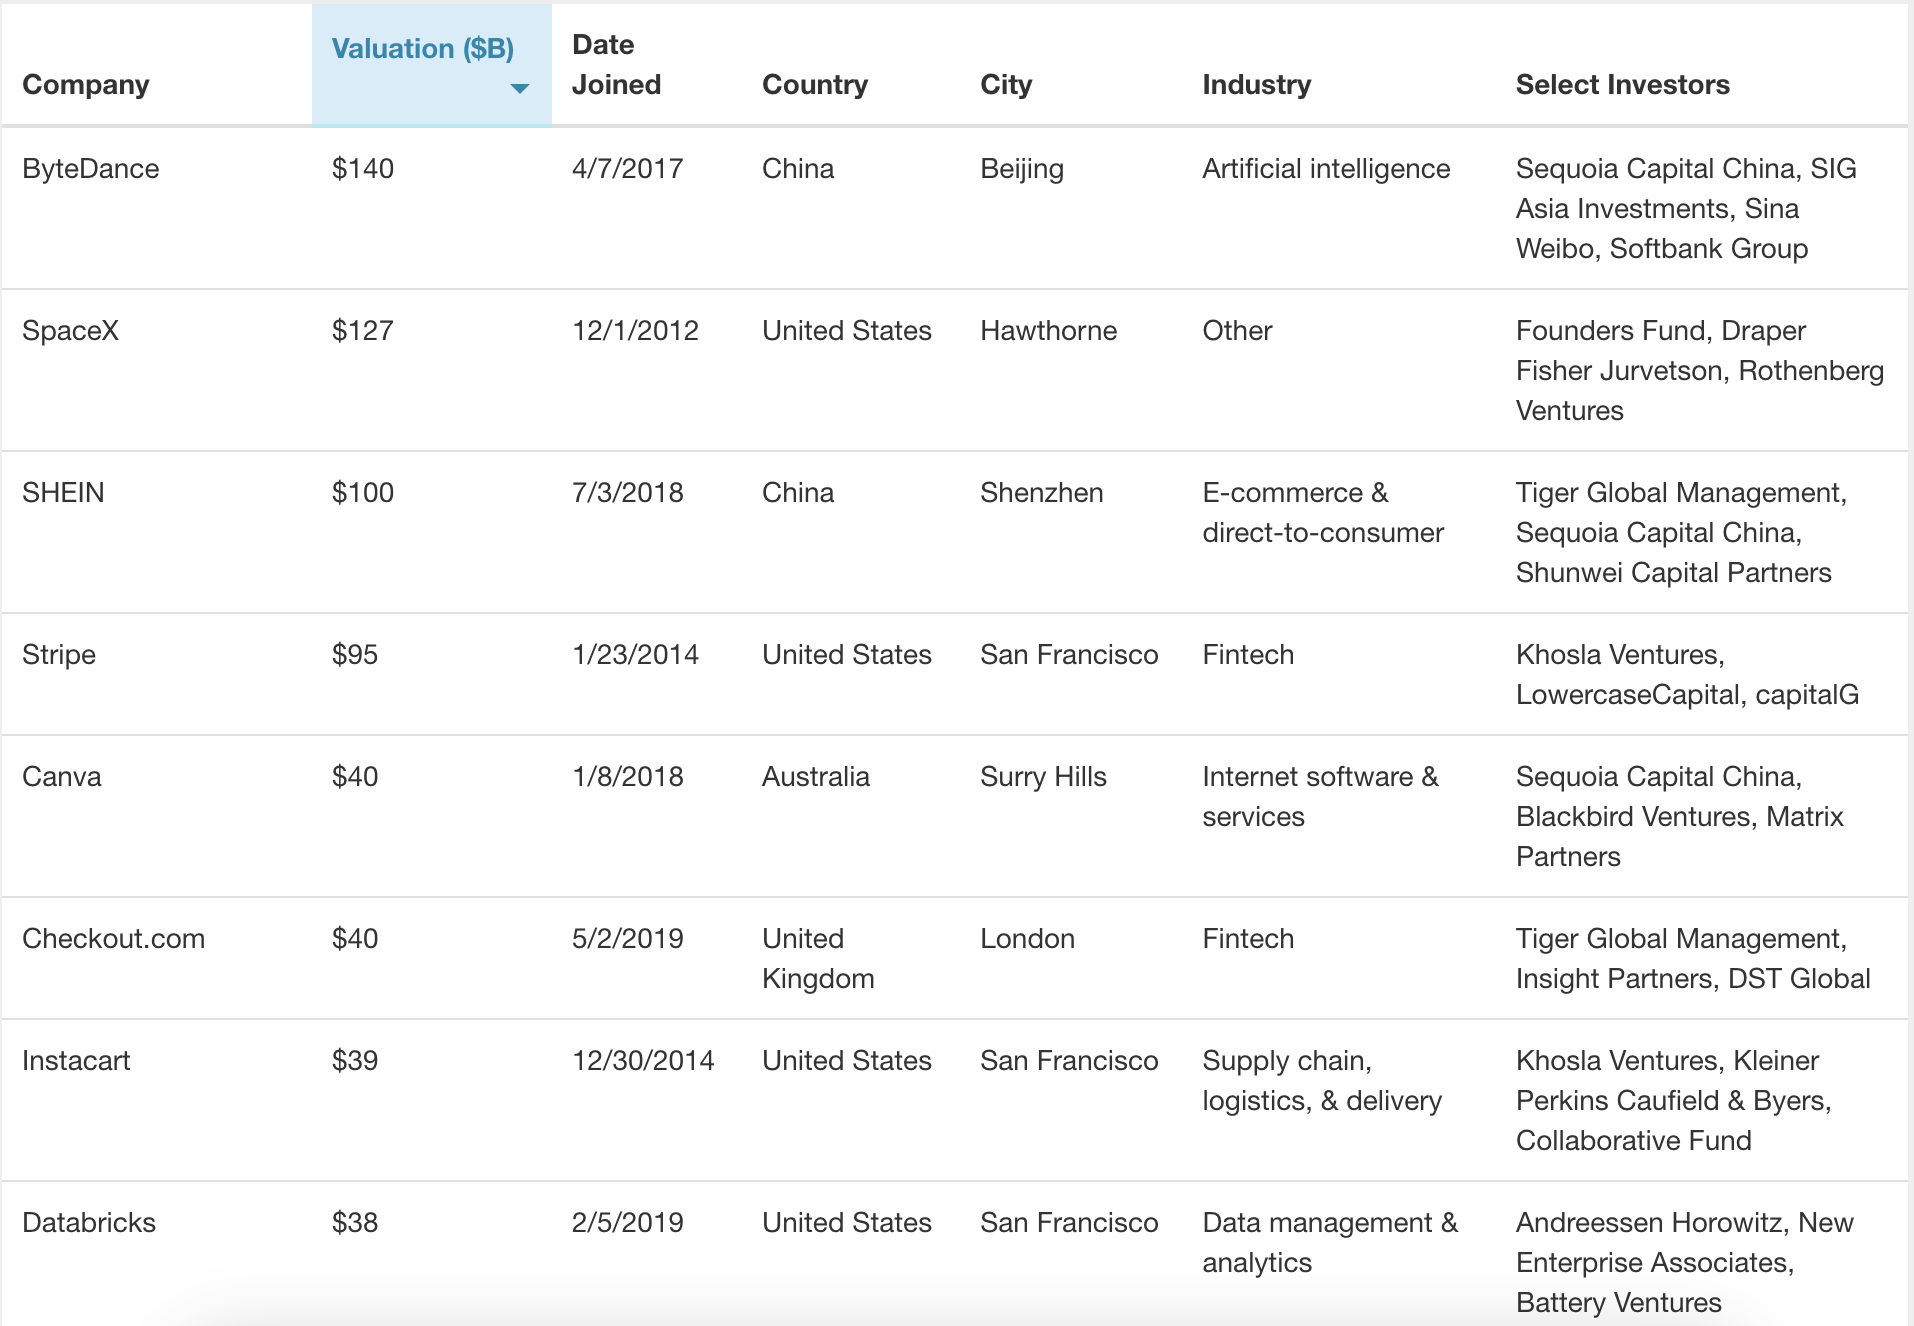Click the Select Investors column header
The height and width of the screenshot is (1326, 1914).
(1622, 85)
